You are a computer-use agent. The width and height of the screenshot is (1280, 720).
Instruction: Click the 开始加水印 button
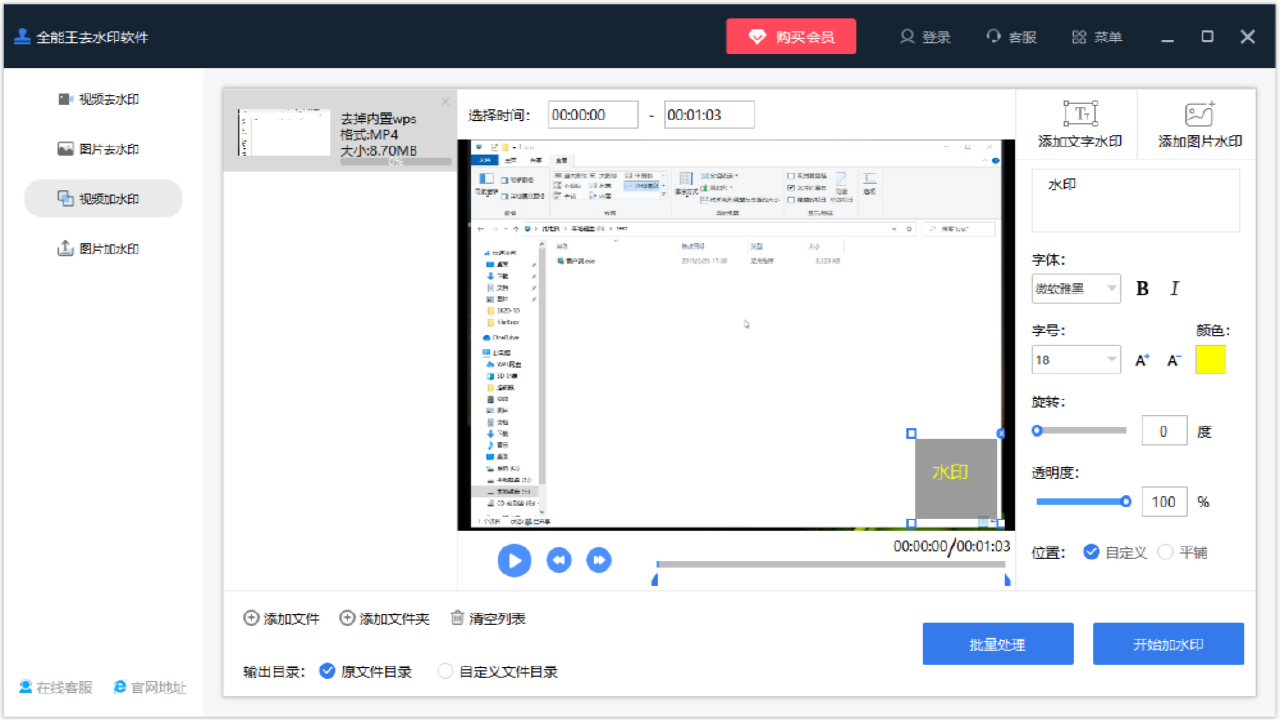pyautogui.click(x=1168, y=643)
